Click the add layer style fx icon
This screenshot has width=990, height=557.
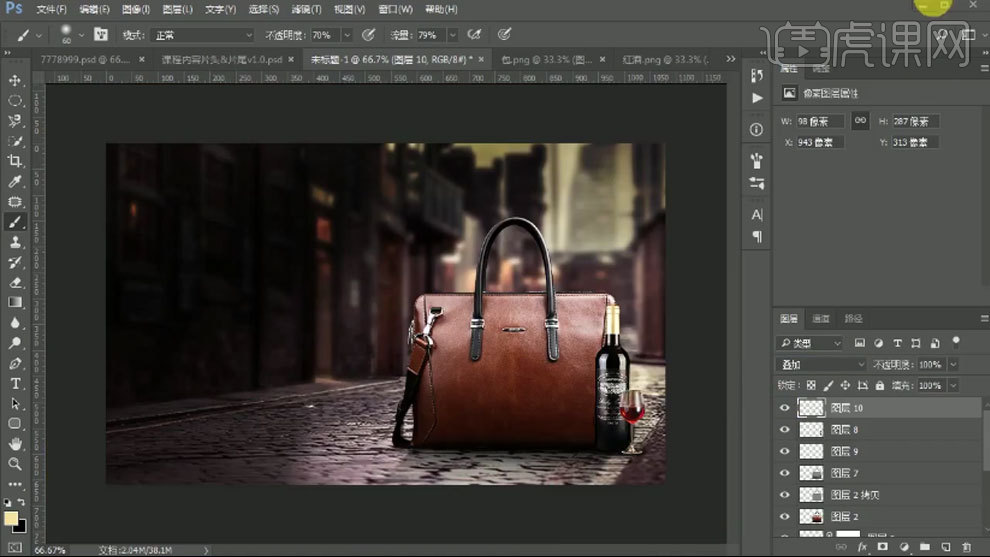point(861,547)
